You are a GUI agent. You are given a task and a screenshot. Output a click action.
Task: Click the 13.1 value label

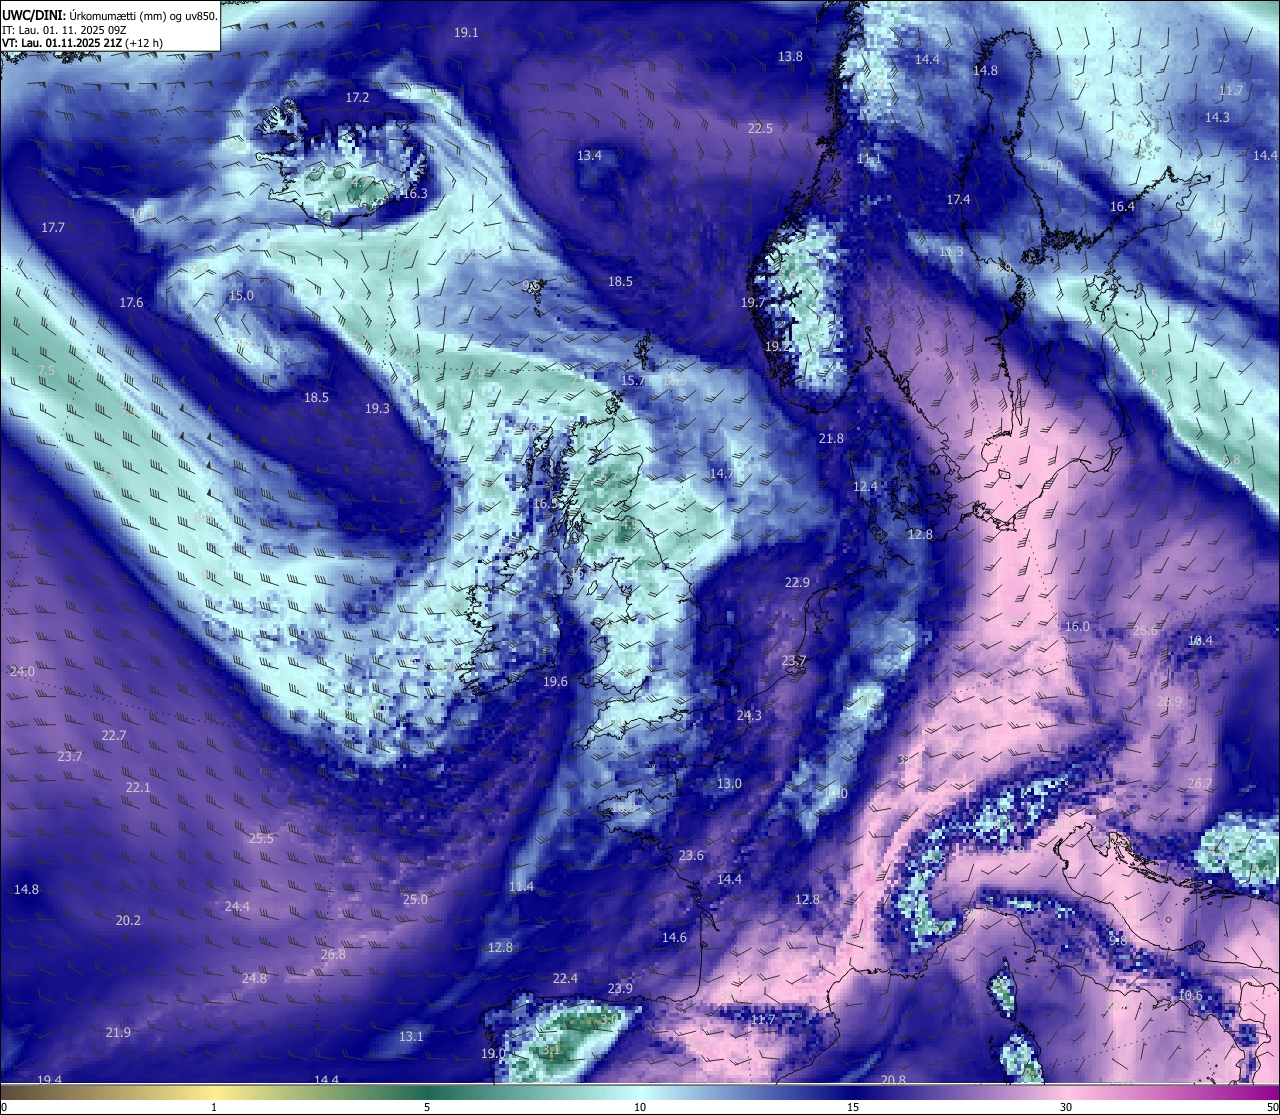click(x=411, y=1037)
